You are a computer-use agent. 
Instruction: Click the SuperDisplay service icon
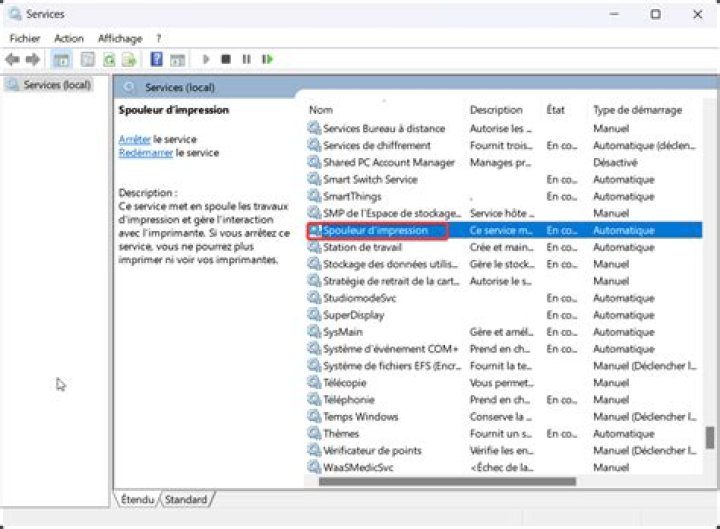(x=314, y=315)
